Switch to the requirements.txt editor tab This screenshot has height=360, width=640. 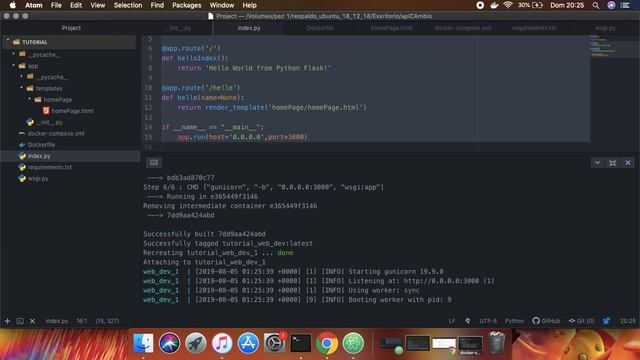point(534,28)
